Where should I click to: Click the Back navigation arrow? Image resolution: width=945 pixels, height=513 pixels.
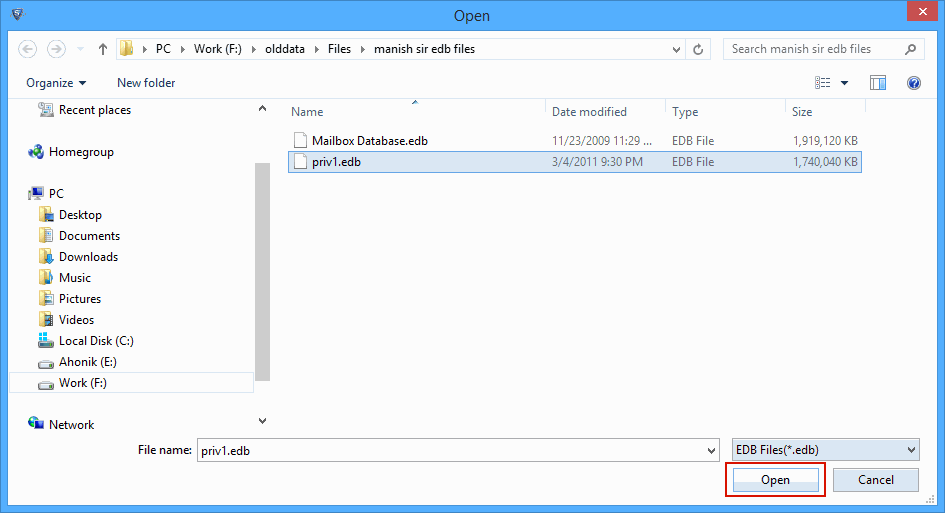(27, 49)
